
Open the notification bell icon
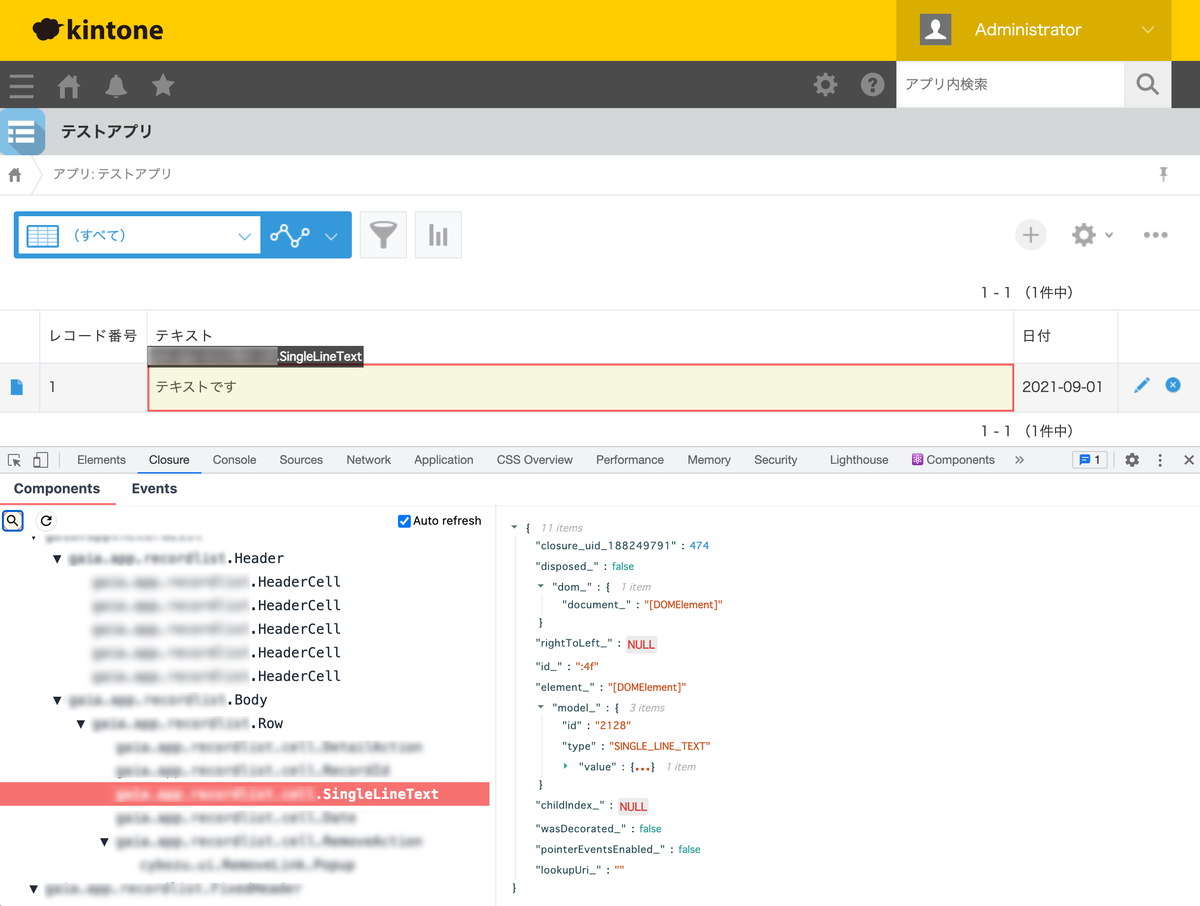click(116, 86)
